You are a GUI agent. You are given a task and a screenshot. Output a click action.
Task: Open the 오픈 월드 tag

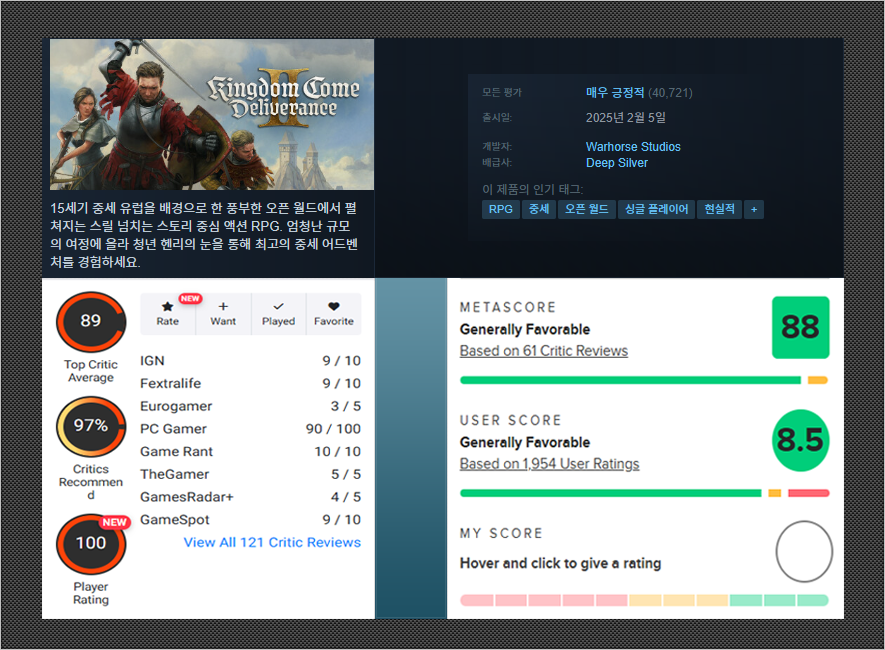pyautogui.click(x=586, y=209)
